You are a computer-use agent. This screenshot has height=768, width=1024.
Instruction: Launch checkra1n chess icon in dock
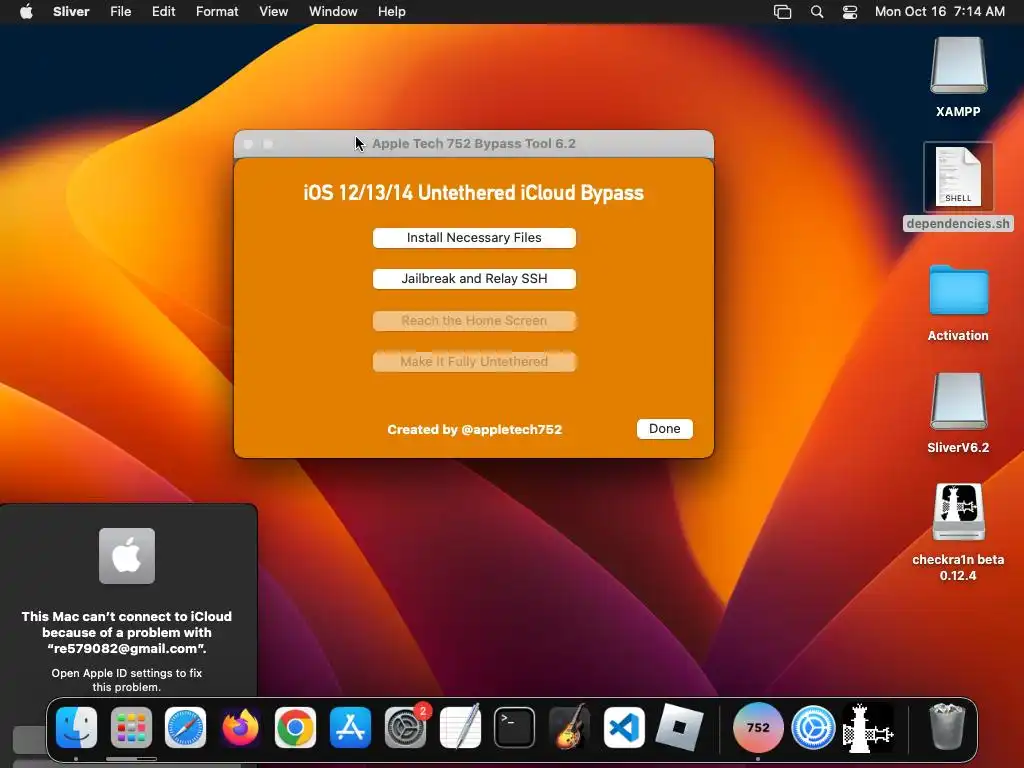pos(868,727)
